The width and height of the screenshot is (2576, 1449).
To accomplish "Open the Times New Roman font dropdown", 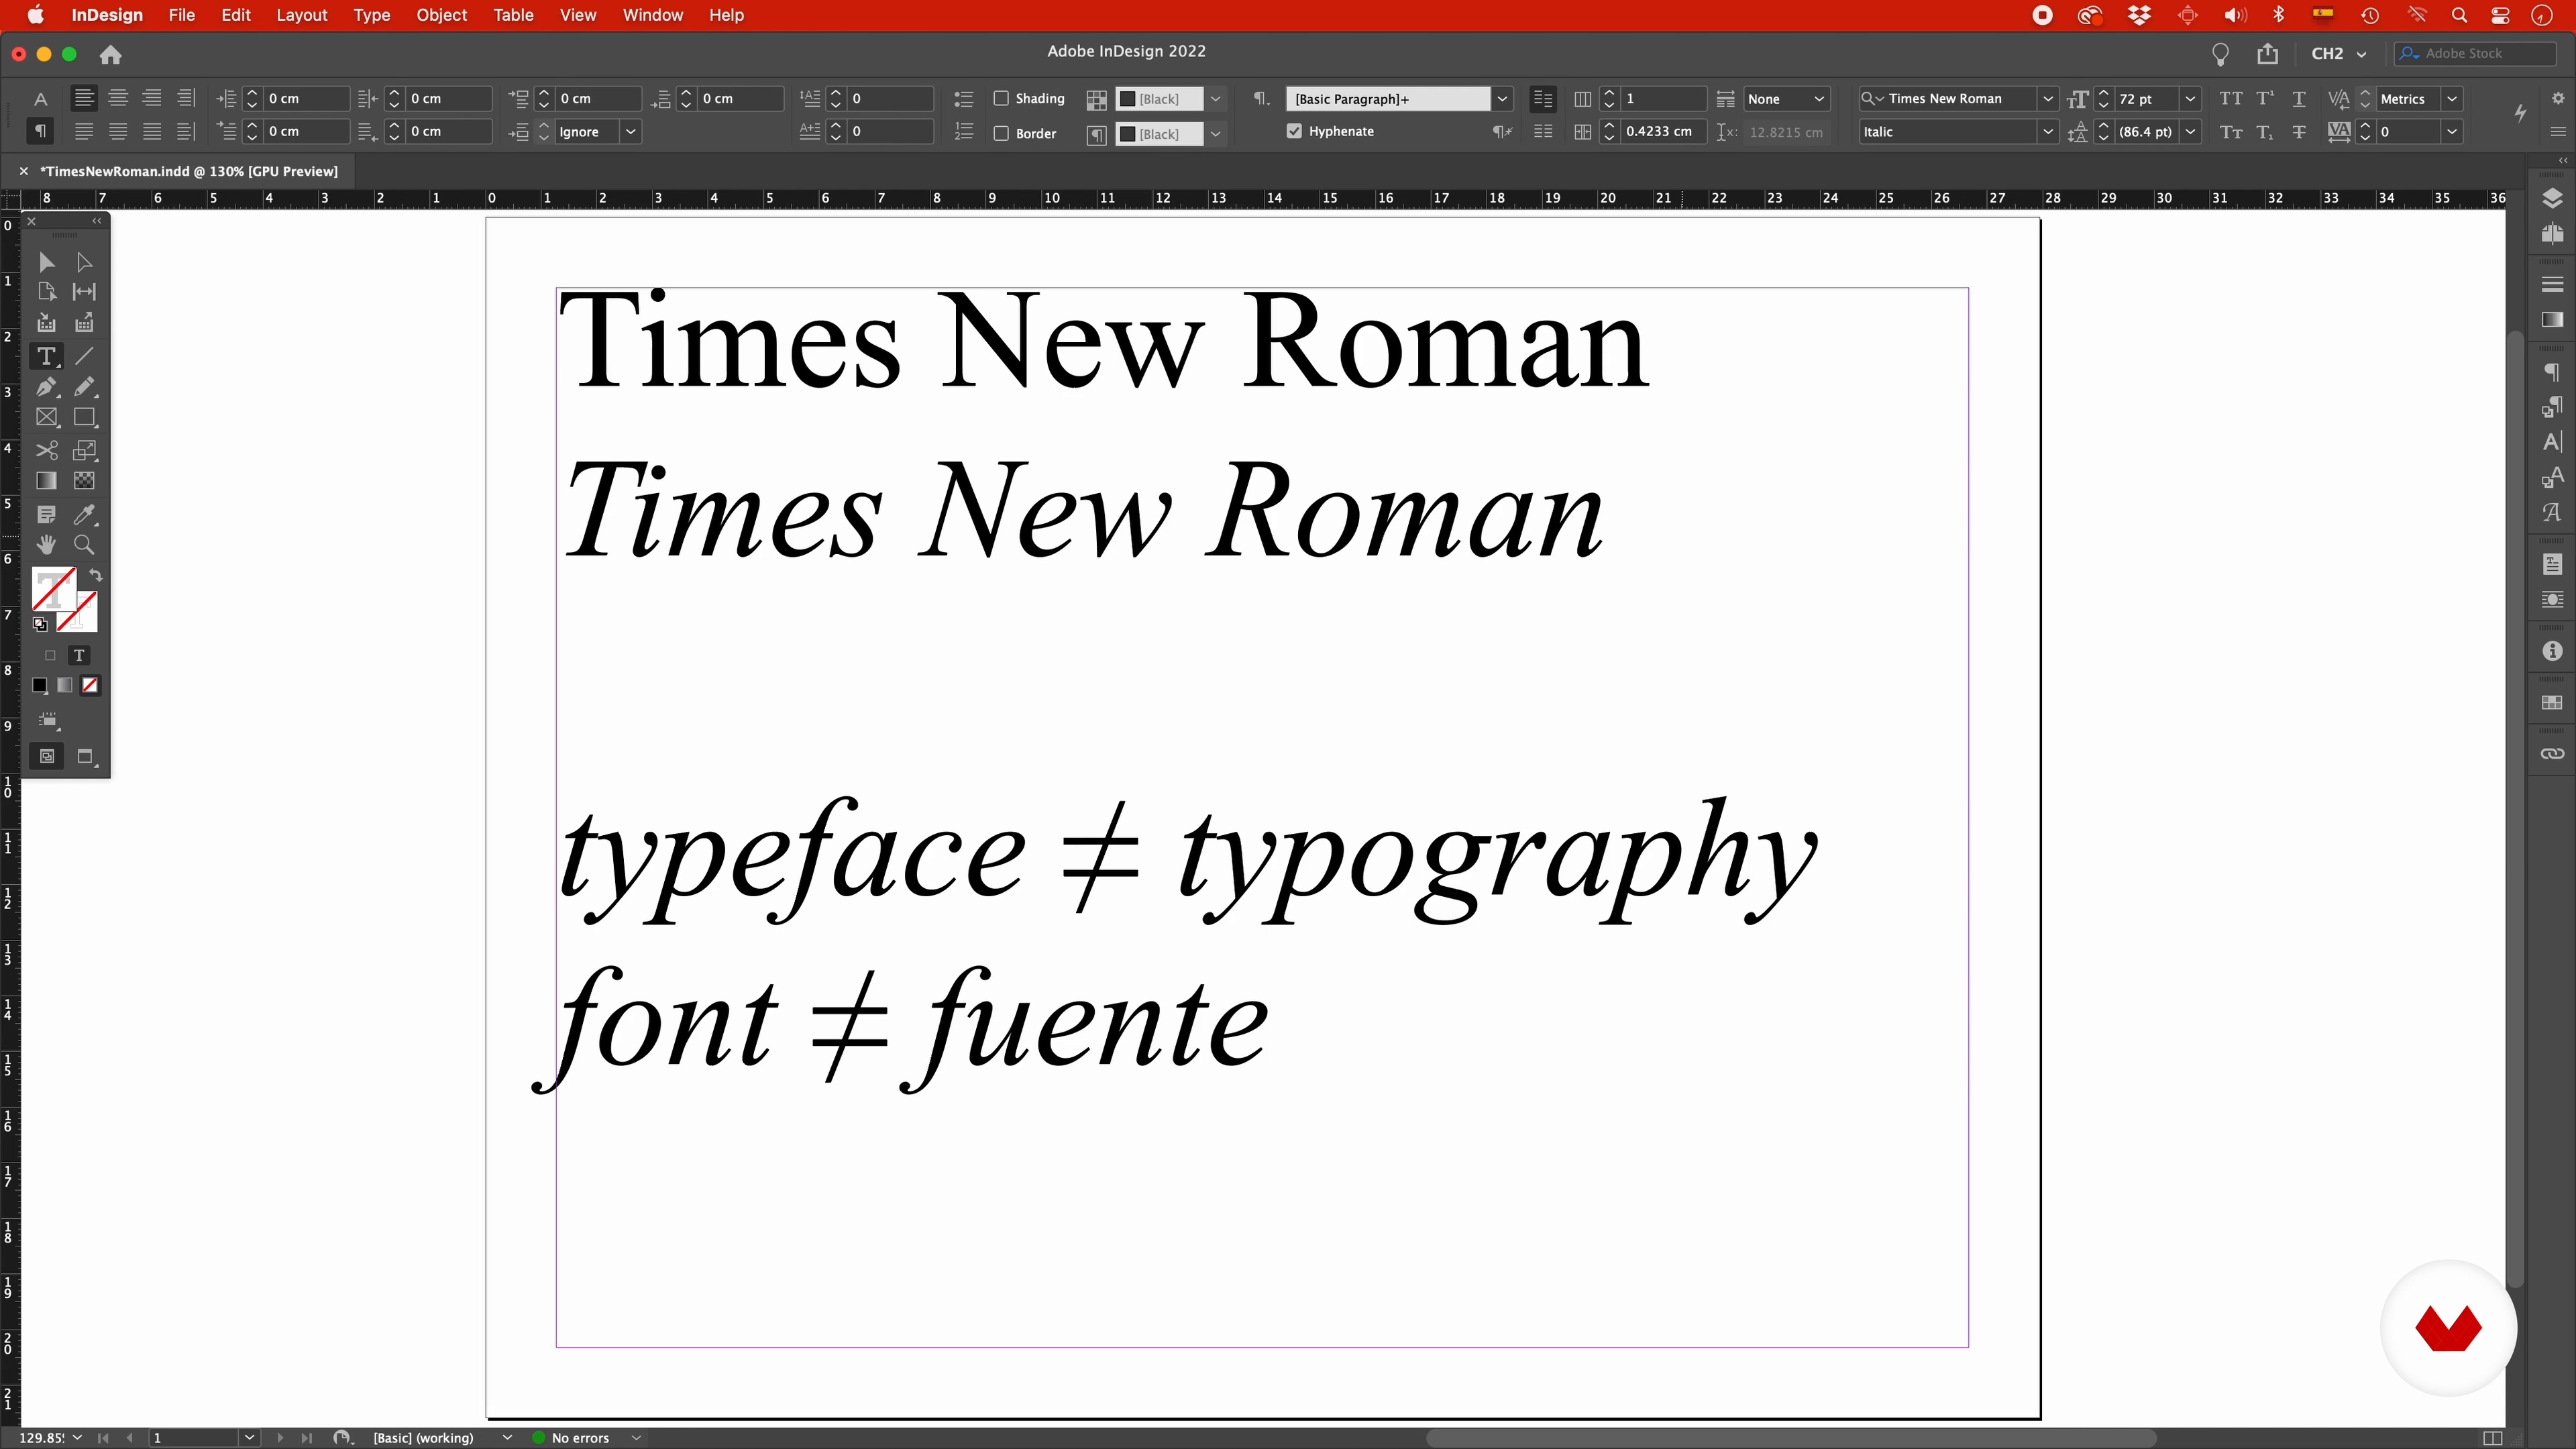I will pos(2047,98).
